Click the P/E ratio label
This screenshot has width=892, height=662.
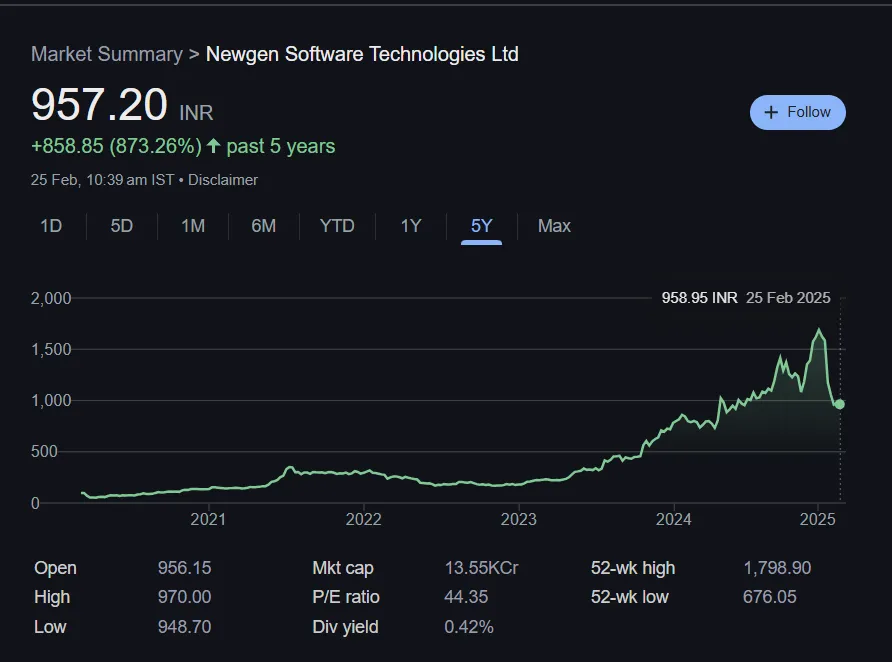click(x=346, y=597)
